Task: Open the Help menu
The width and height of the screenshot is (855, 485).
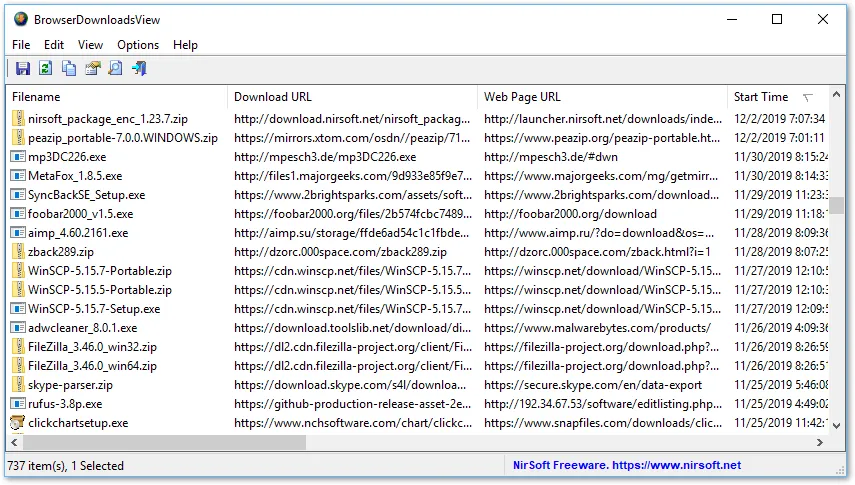Action: [185, 45]
